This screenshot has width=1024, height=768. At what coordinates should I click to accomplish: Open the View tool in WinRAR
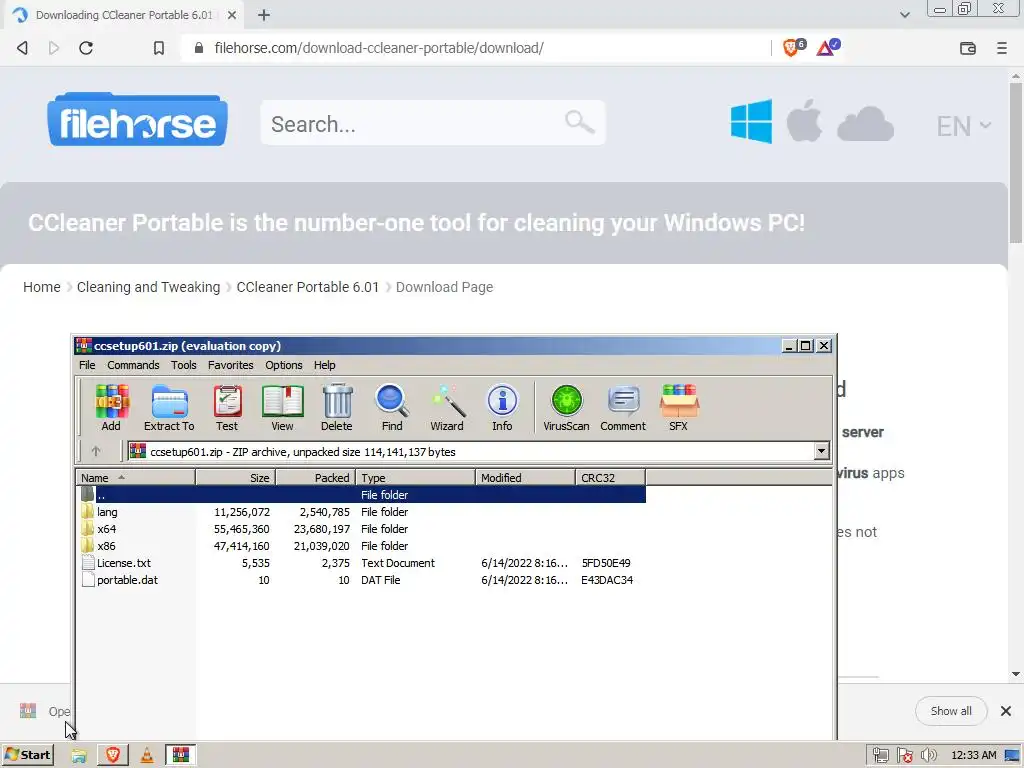pos(282,408)
